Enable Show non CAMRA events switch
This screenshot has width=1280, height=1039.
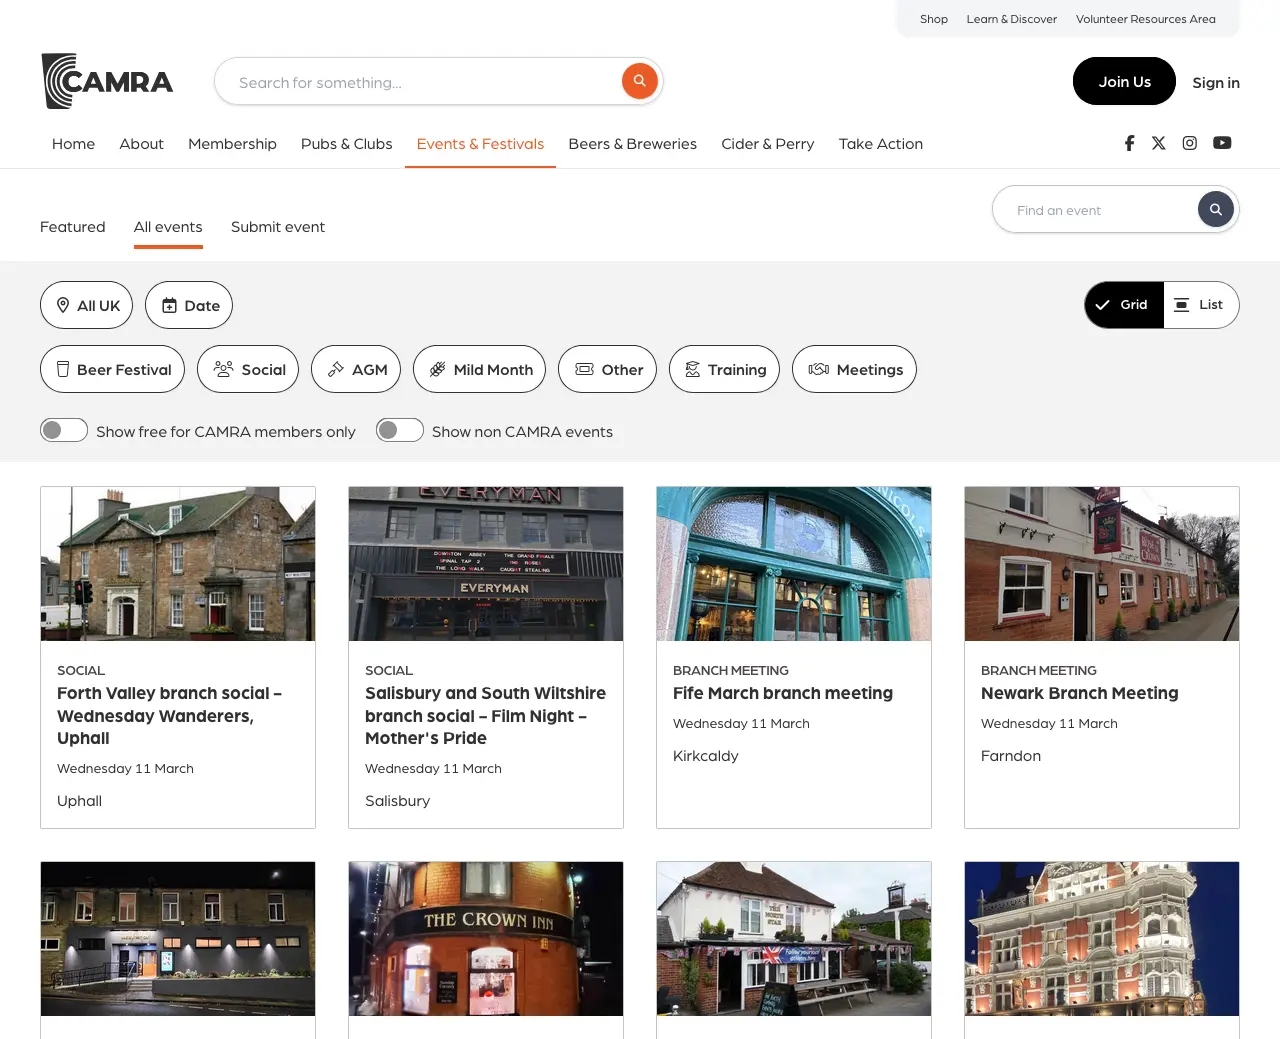coord(400,430)
